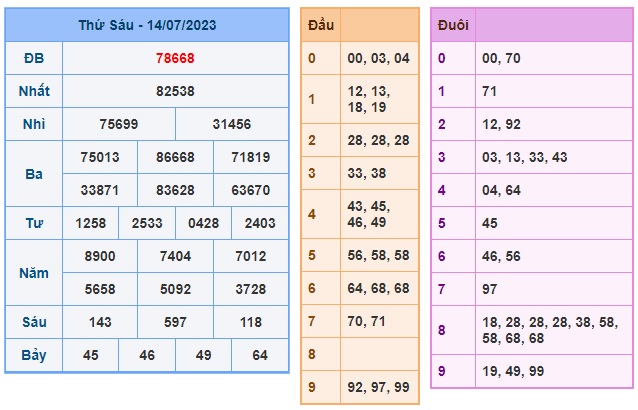Select the Tư prize number 0428
Image resolution: width=638 pixels, height=410 pixels.
(203, 223)
